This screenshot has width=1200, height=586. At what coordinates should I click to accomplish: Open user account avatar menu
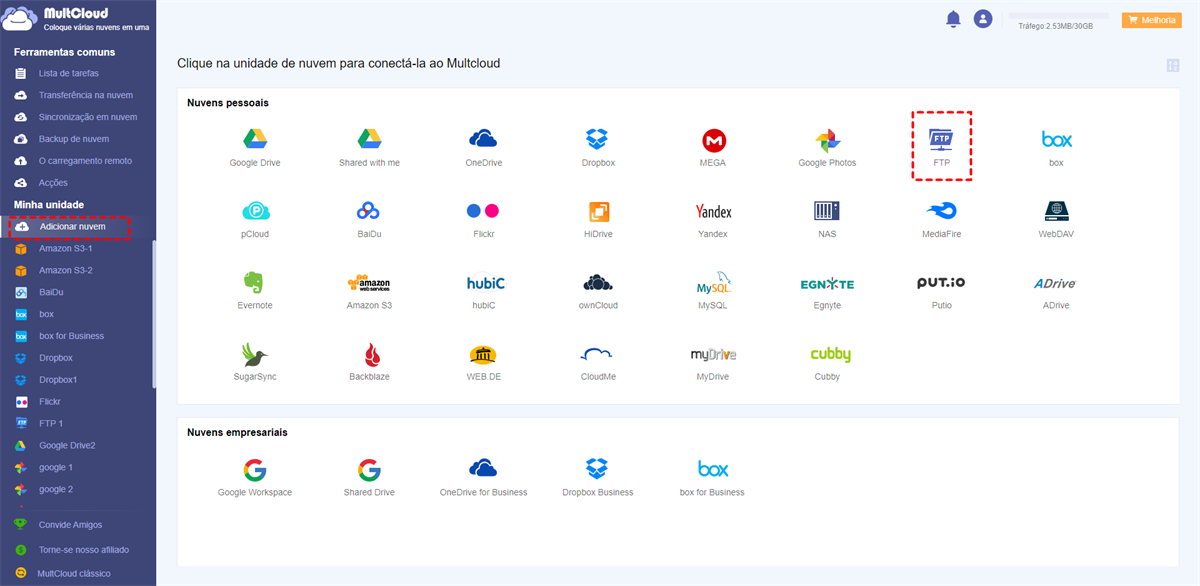pos(983,19)
